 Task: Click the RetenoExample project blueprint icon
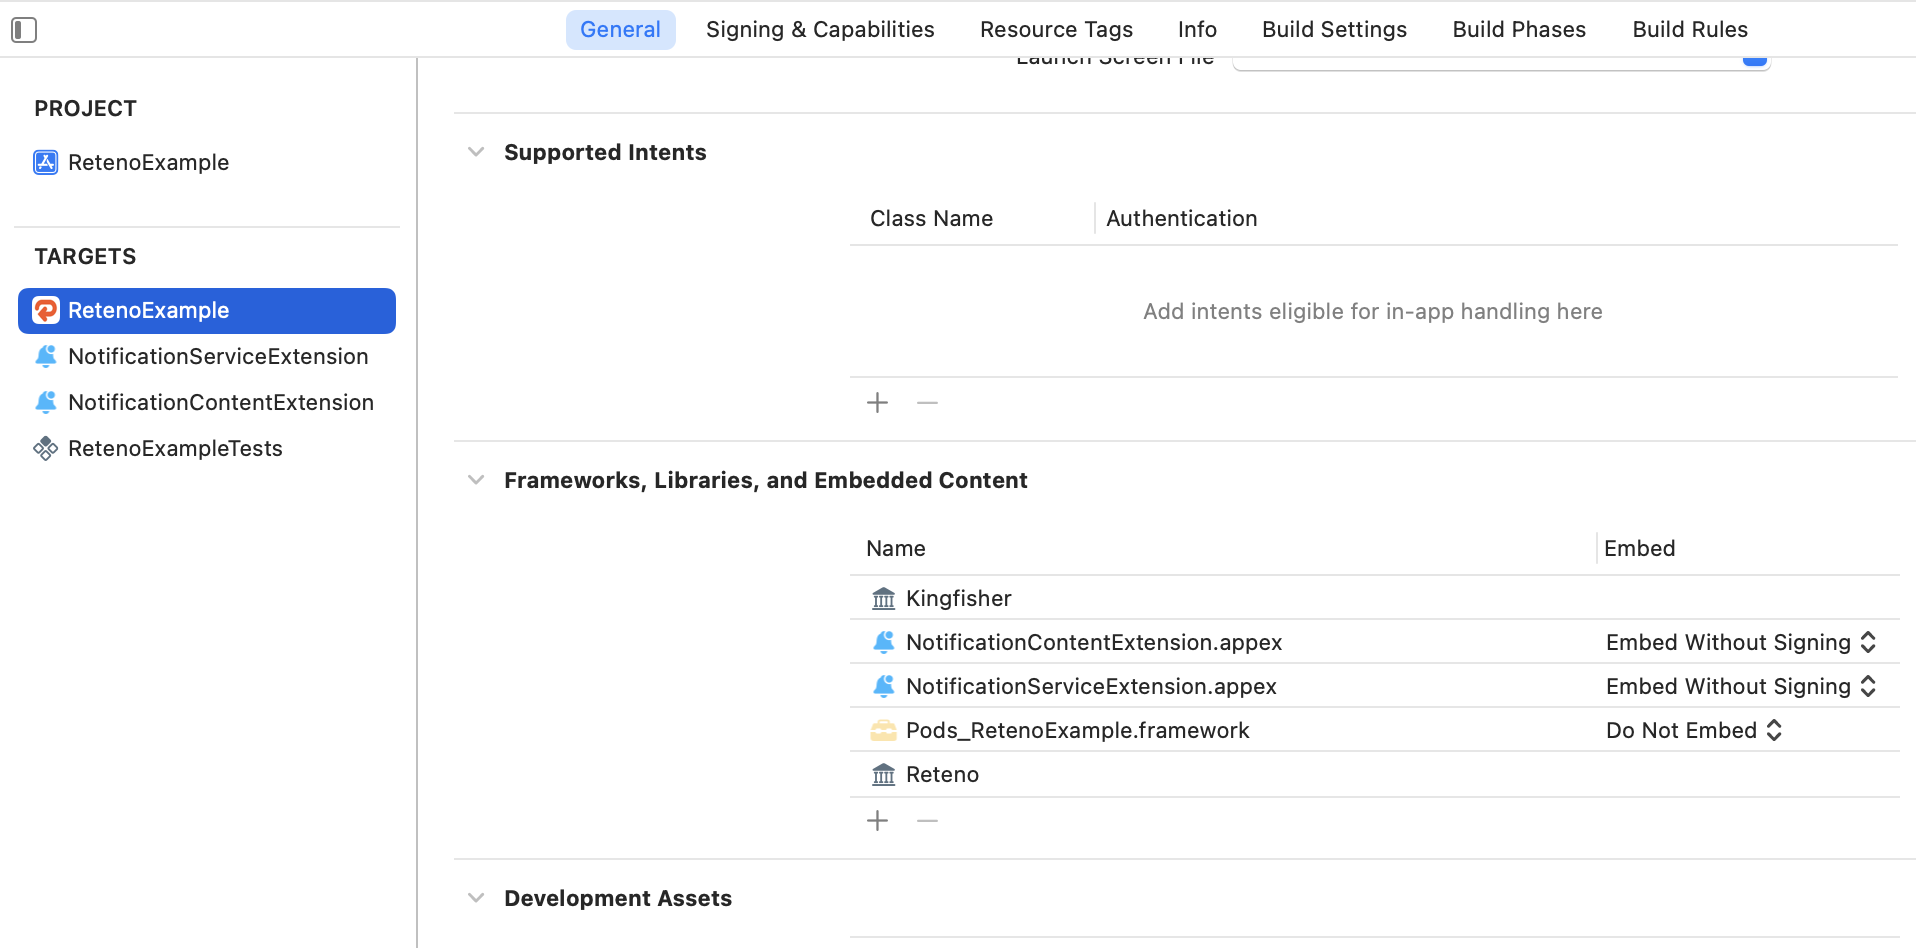click(x=46, y=162)
